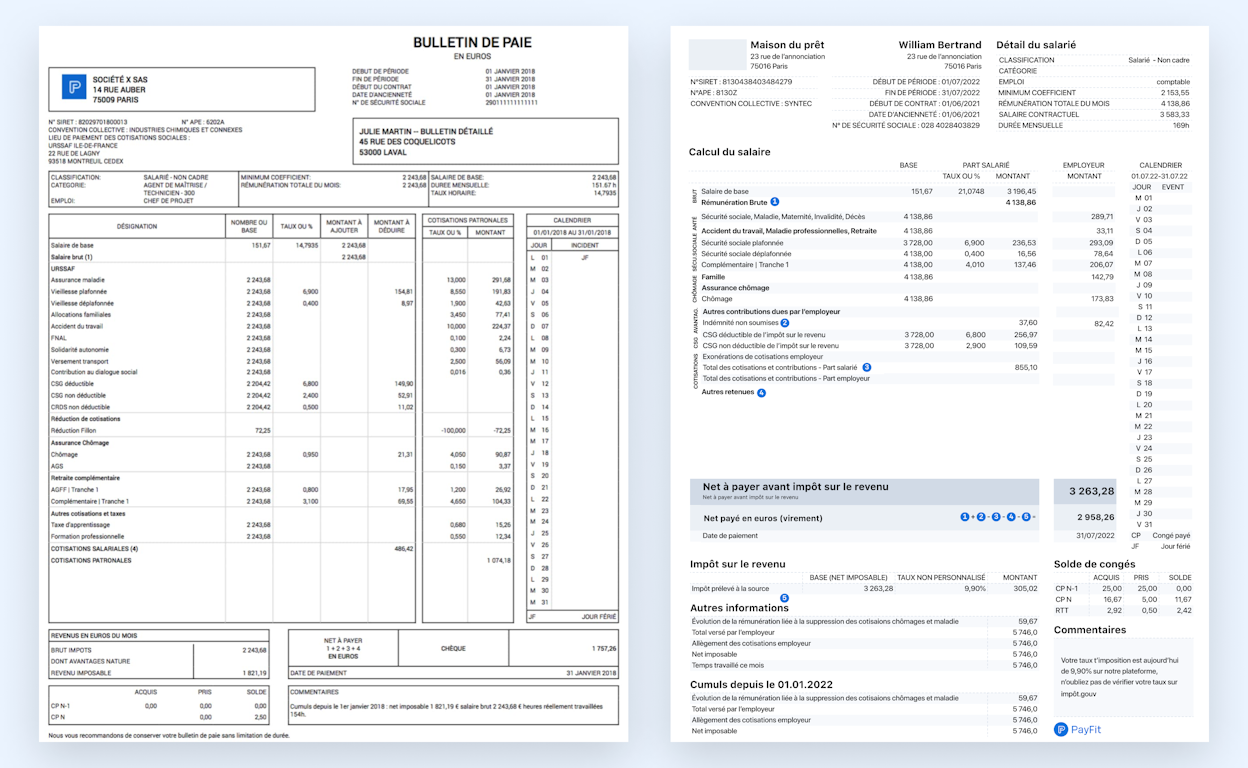Screen dimensions: 1248x768
Task: Click the "RTT" row in leave balance
Action: tap(1123, 610)
